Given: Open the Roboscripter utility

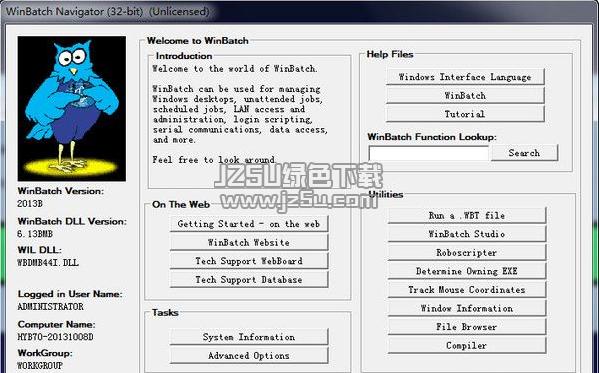Looking at the screenshot, I should (x=467, y=253).
